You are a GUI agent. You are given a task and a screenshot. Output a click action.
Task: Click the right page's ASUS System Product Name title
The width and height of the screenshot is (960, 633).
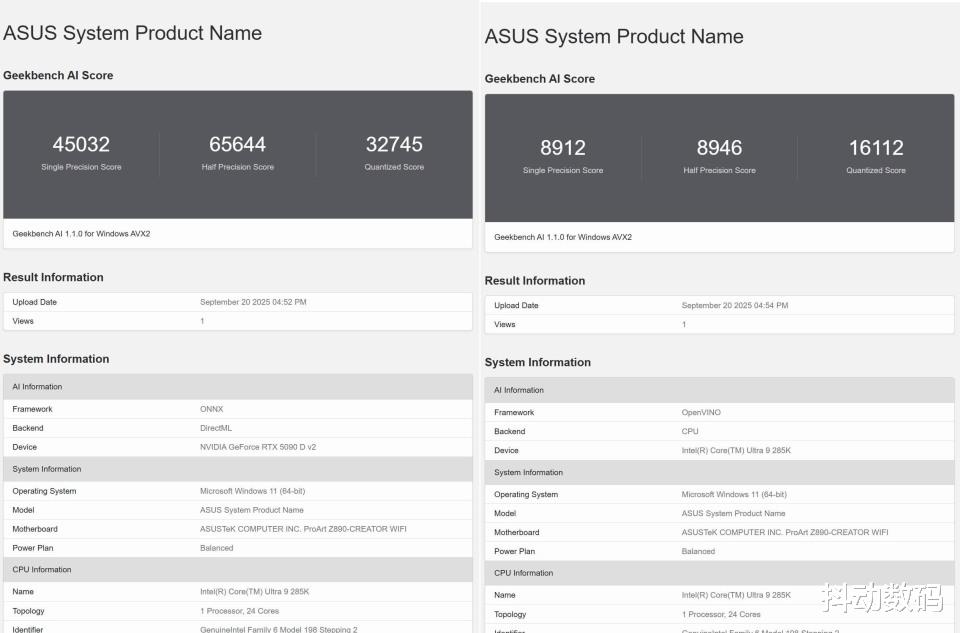(614, 37)
